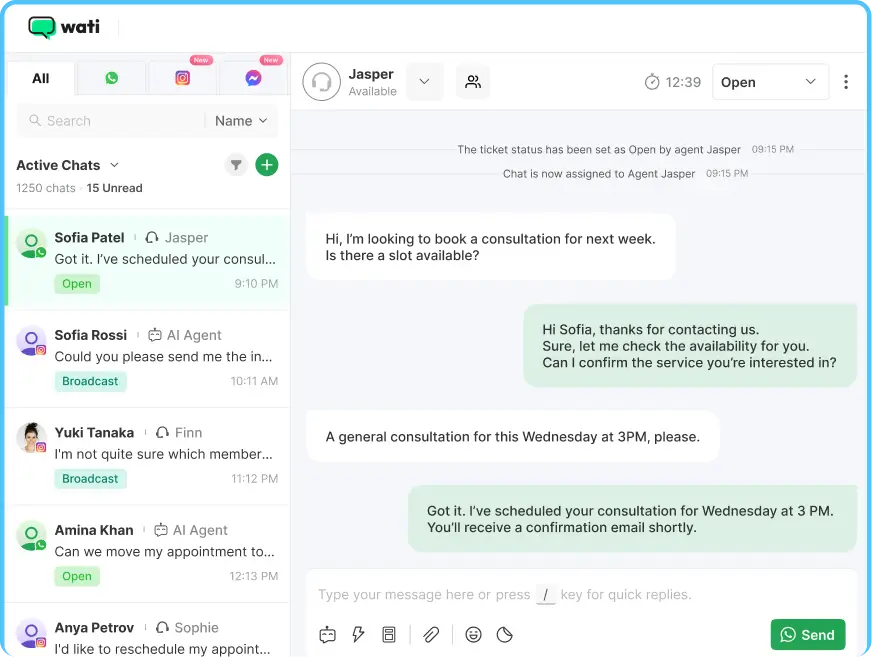Start a new chat with the green plus

coord(267,165)
